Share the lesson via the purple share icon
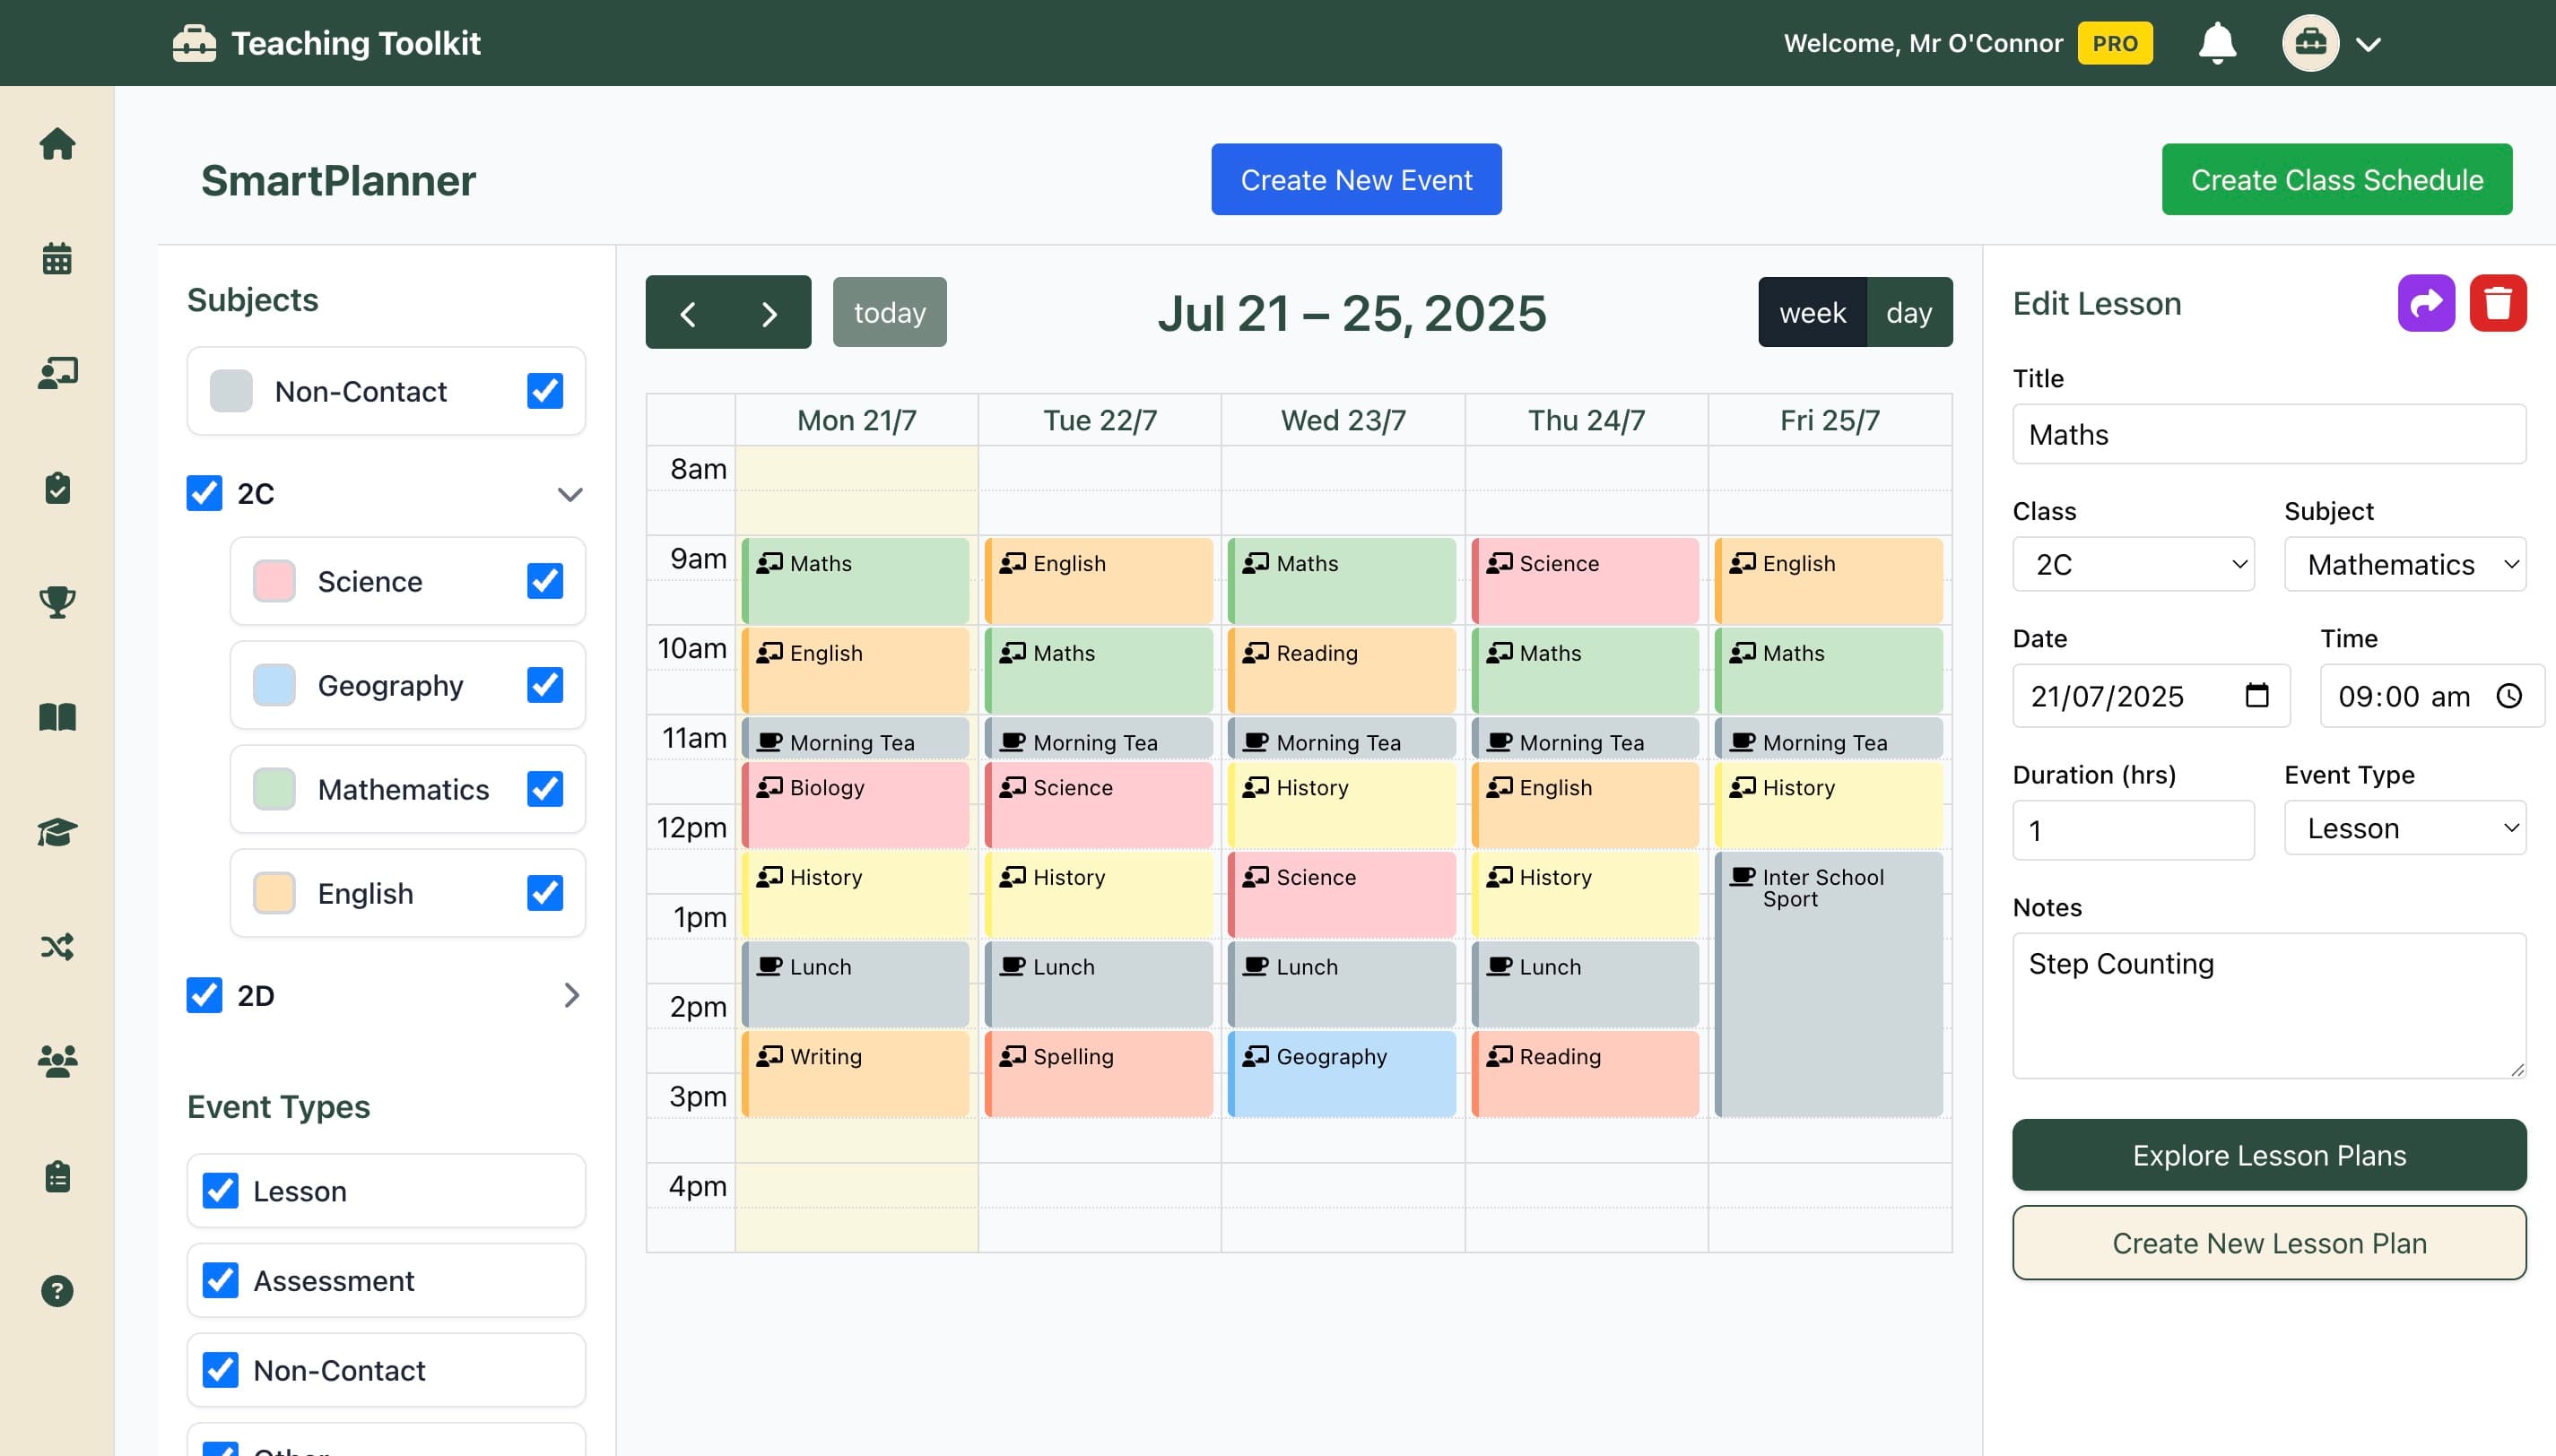This screenshot has height=1456, width=2556. tap(2425, 302)
